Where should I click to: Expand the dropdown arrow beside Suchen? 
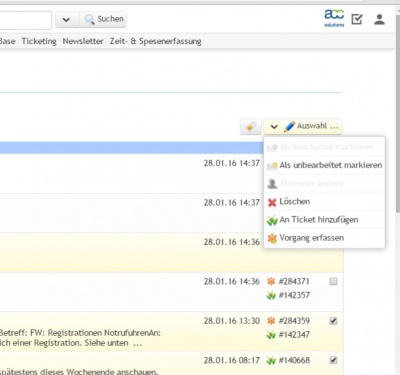tap(66, 20)
